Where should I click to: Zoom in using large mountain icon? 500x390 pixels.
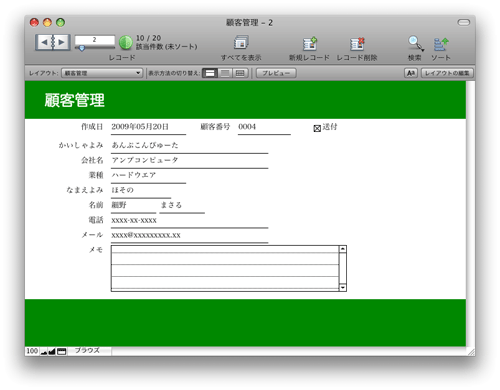[x=52, y=351]
